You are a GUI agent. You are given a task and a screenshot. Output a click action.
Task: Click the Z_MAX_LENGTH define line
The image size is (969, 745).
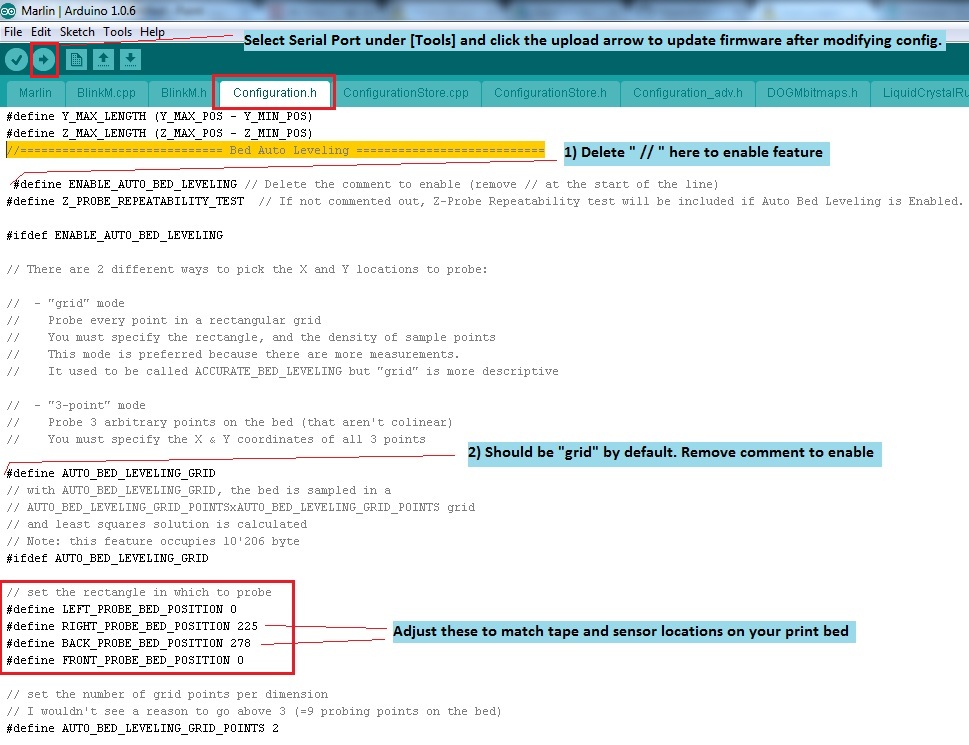[x=159, y=133]
